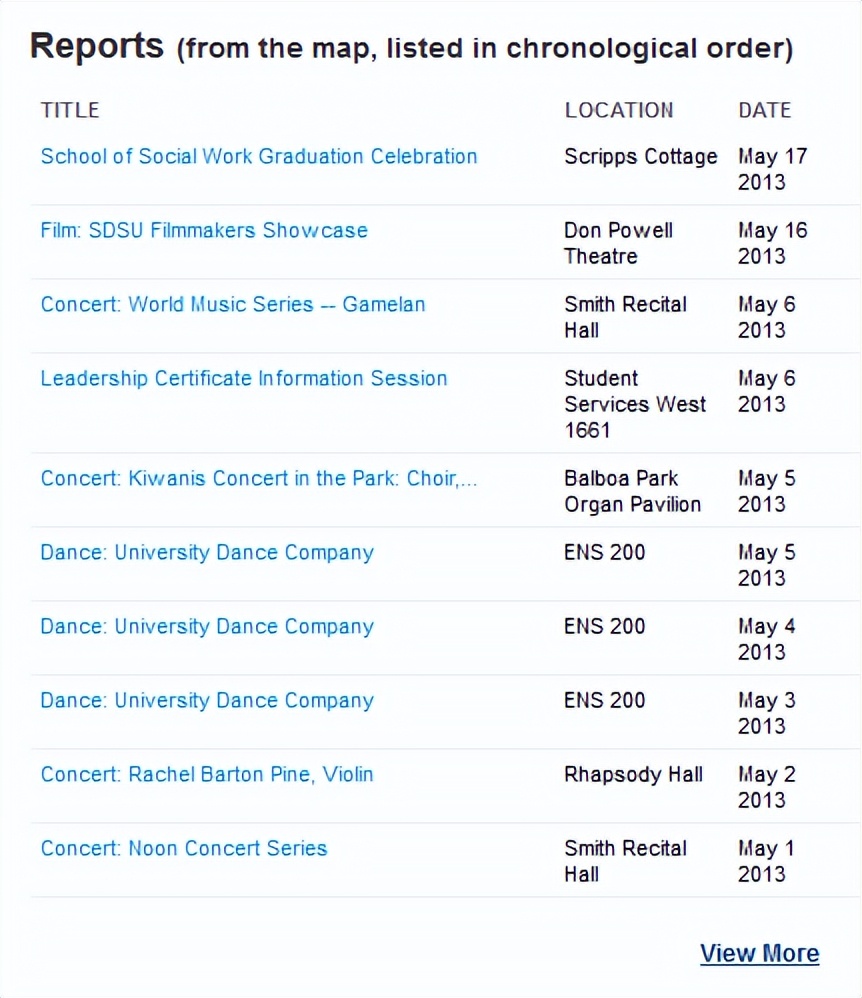Click the DATE column header
The height and width of the screenshot is (998, 862).
765,110
